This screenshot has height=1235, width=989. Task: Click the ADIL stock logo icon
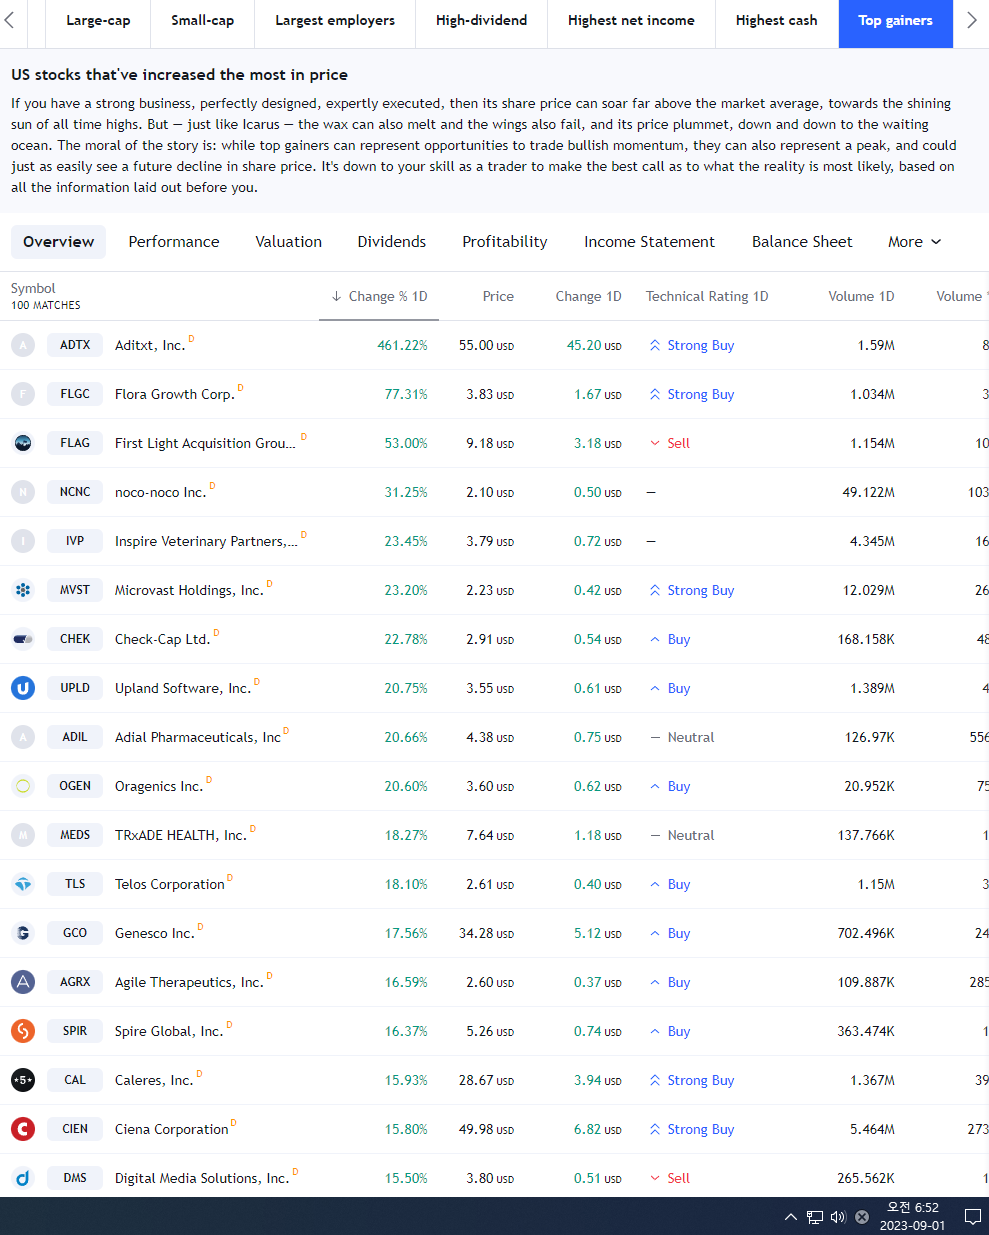click(x=23, y=737)
